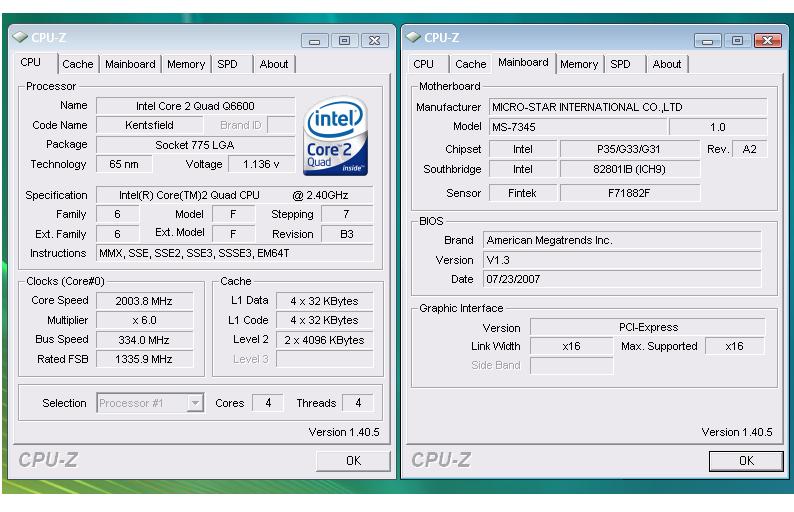
Task: Click the empty Level 3 cache field
Action: pyautogui.click(x=325, y=359)
